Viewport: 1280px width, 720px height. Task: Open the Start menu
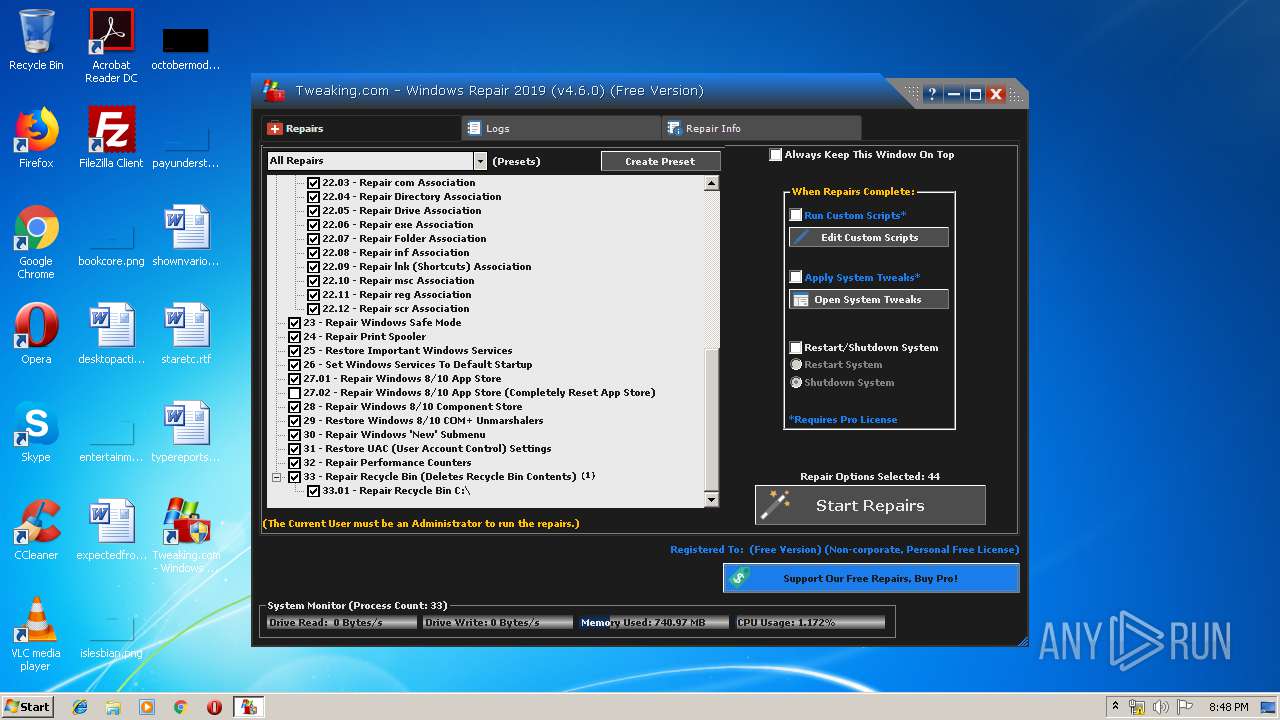click(x=27, y=707)
